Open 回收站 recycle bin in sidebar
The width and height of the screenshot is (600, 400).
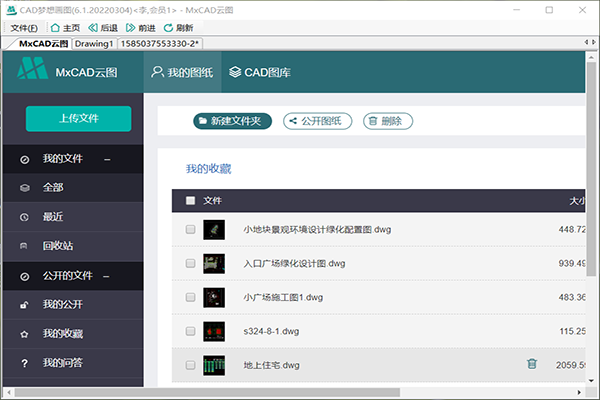[x=56, y=245]
